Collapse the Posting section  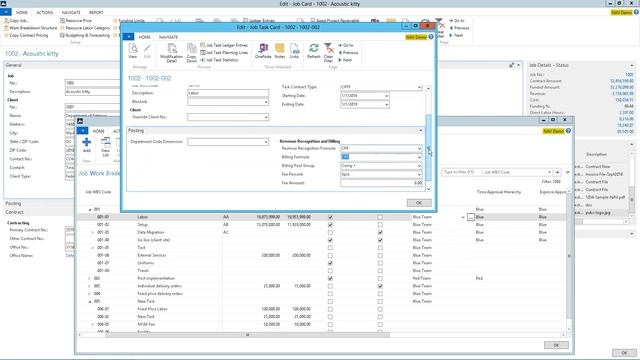(420, 131)
